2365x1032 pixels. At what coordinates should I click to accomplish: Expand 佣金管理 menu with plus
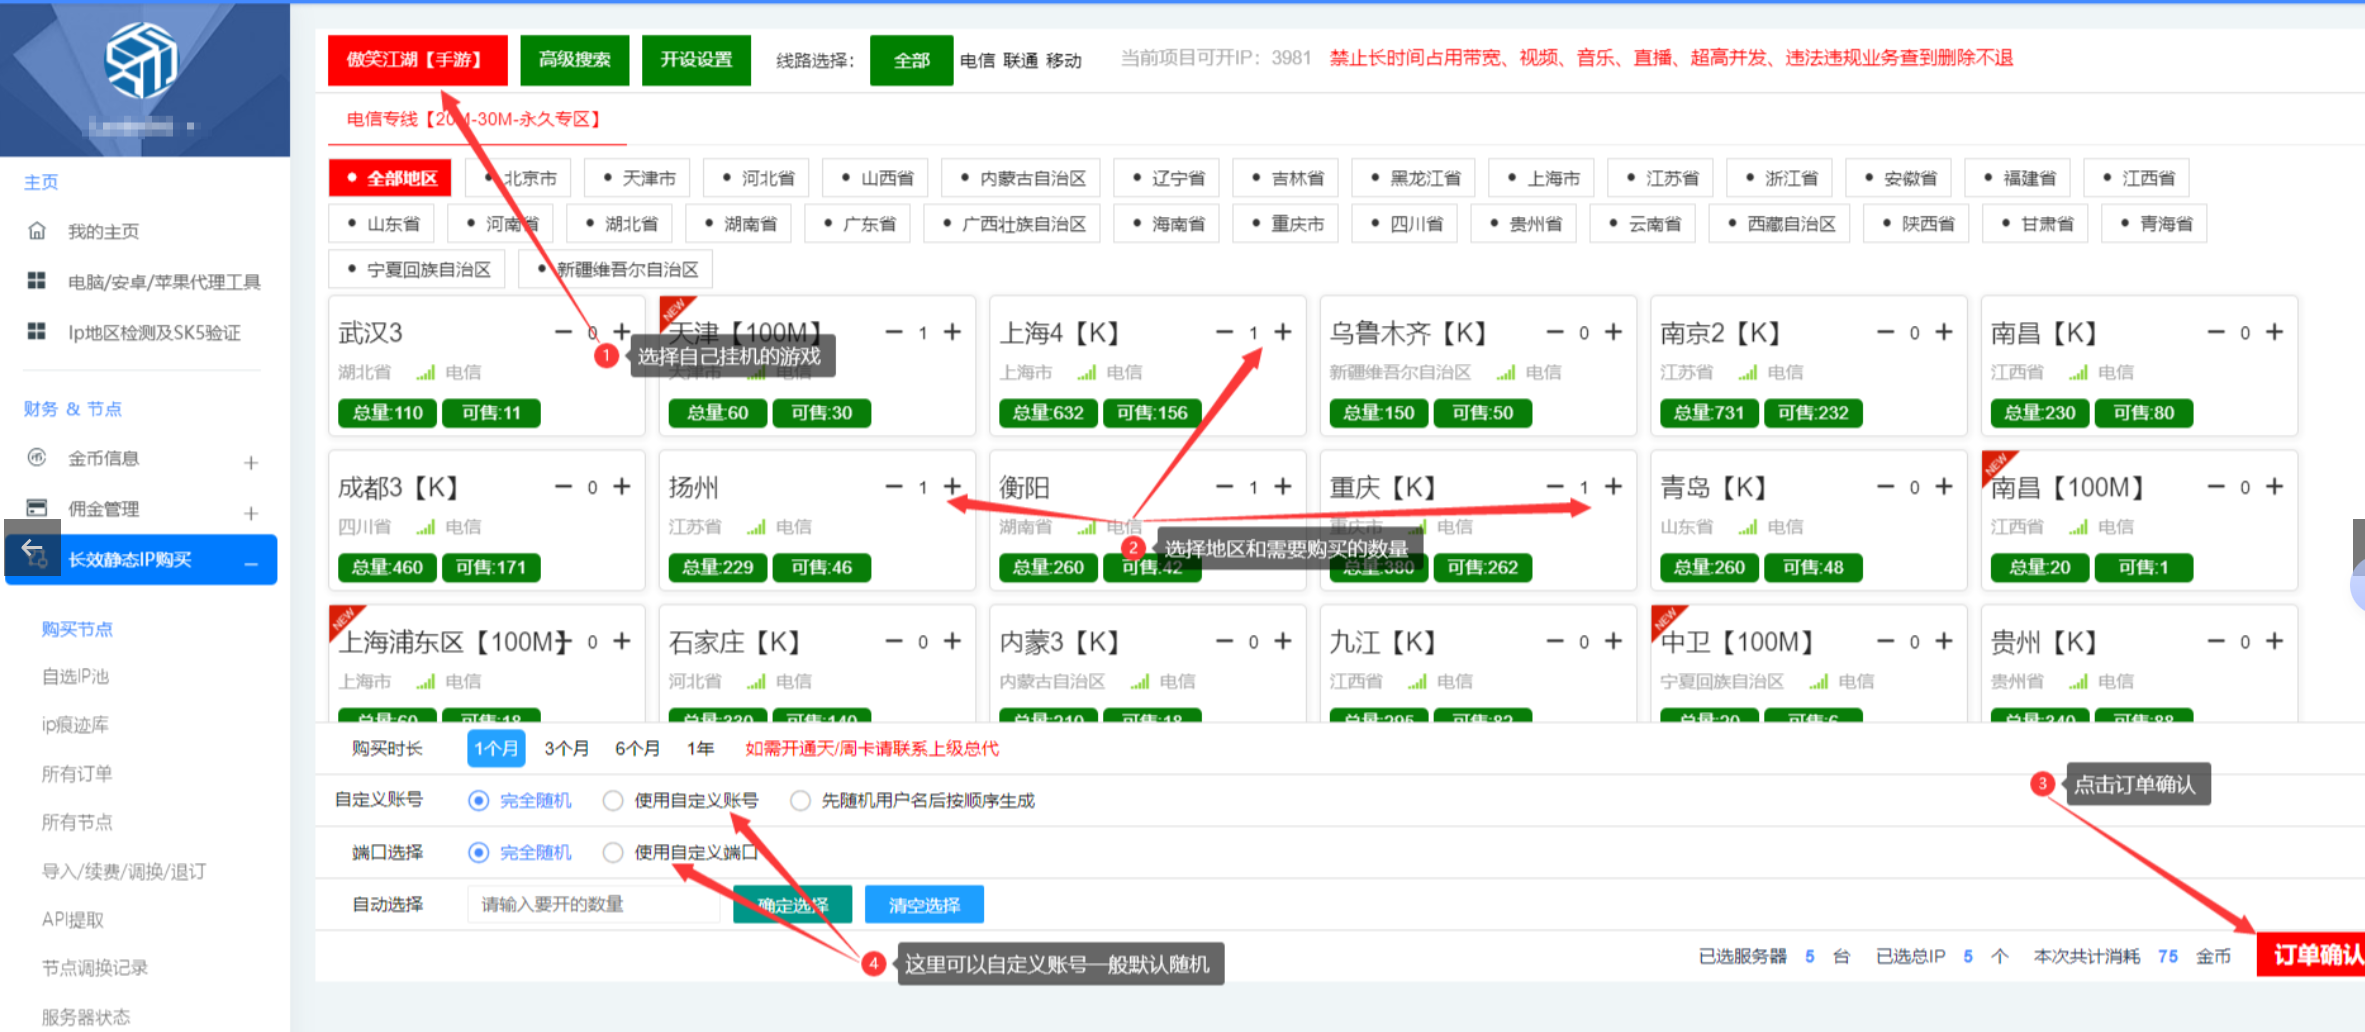pyautogui.click(x=251, y=513)
